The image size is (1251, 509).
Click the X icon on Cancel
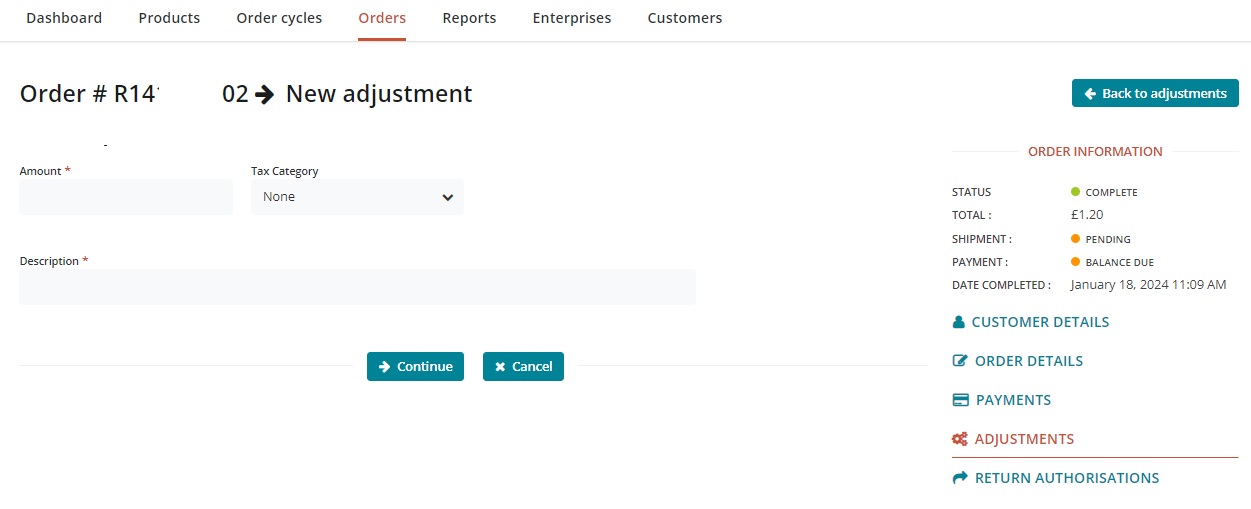500,367
